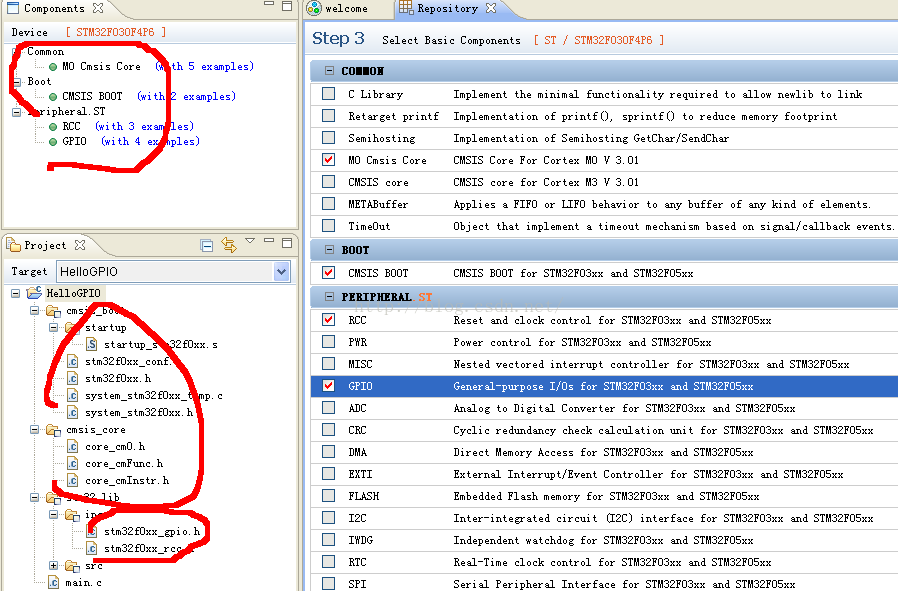Click the GPIO green status icon in the Components tree
Viewport: 898px width, 591px height.
pos(53,141)
